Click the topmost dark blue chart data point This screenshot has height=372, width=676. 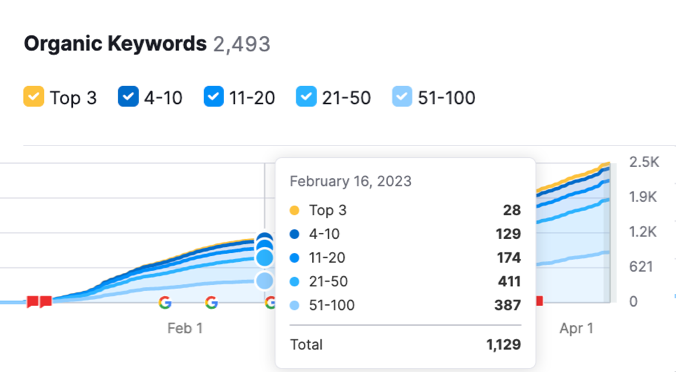[x=264, y=238]
